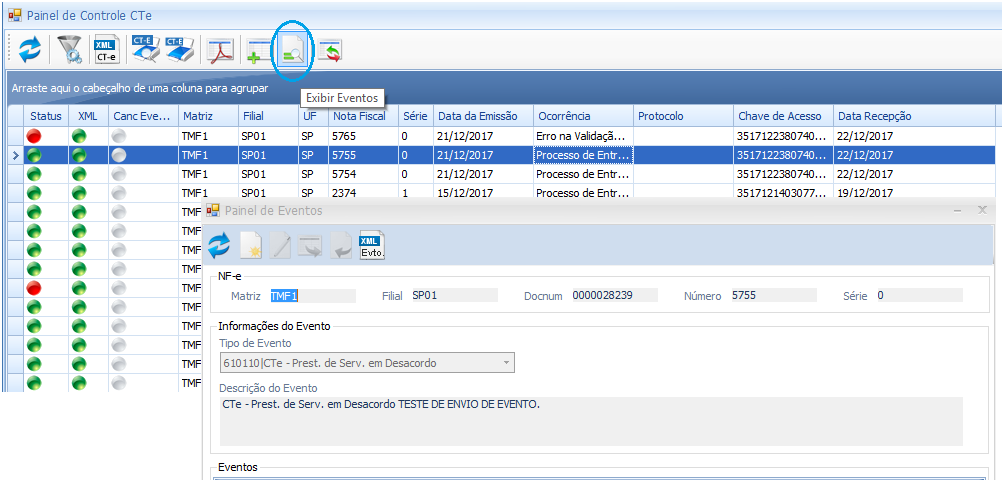Image resolution: width=1003 pixels, height=480 pixels.
Task: Sort by the Série column header
Action: [x=416, y=116]
